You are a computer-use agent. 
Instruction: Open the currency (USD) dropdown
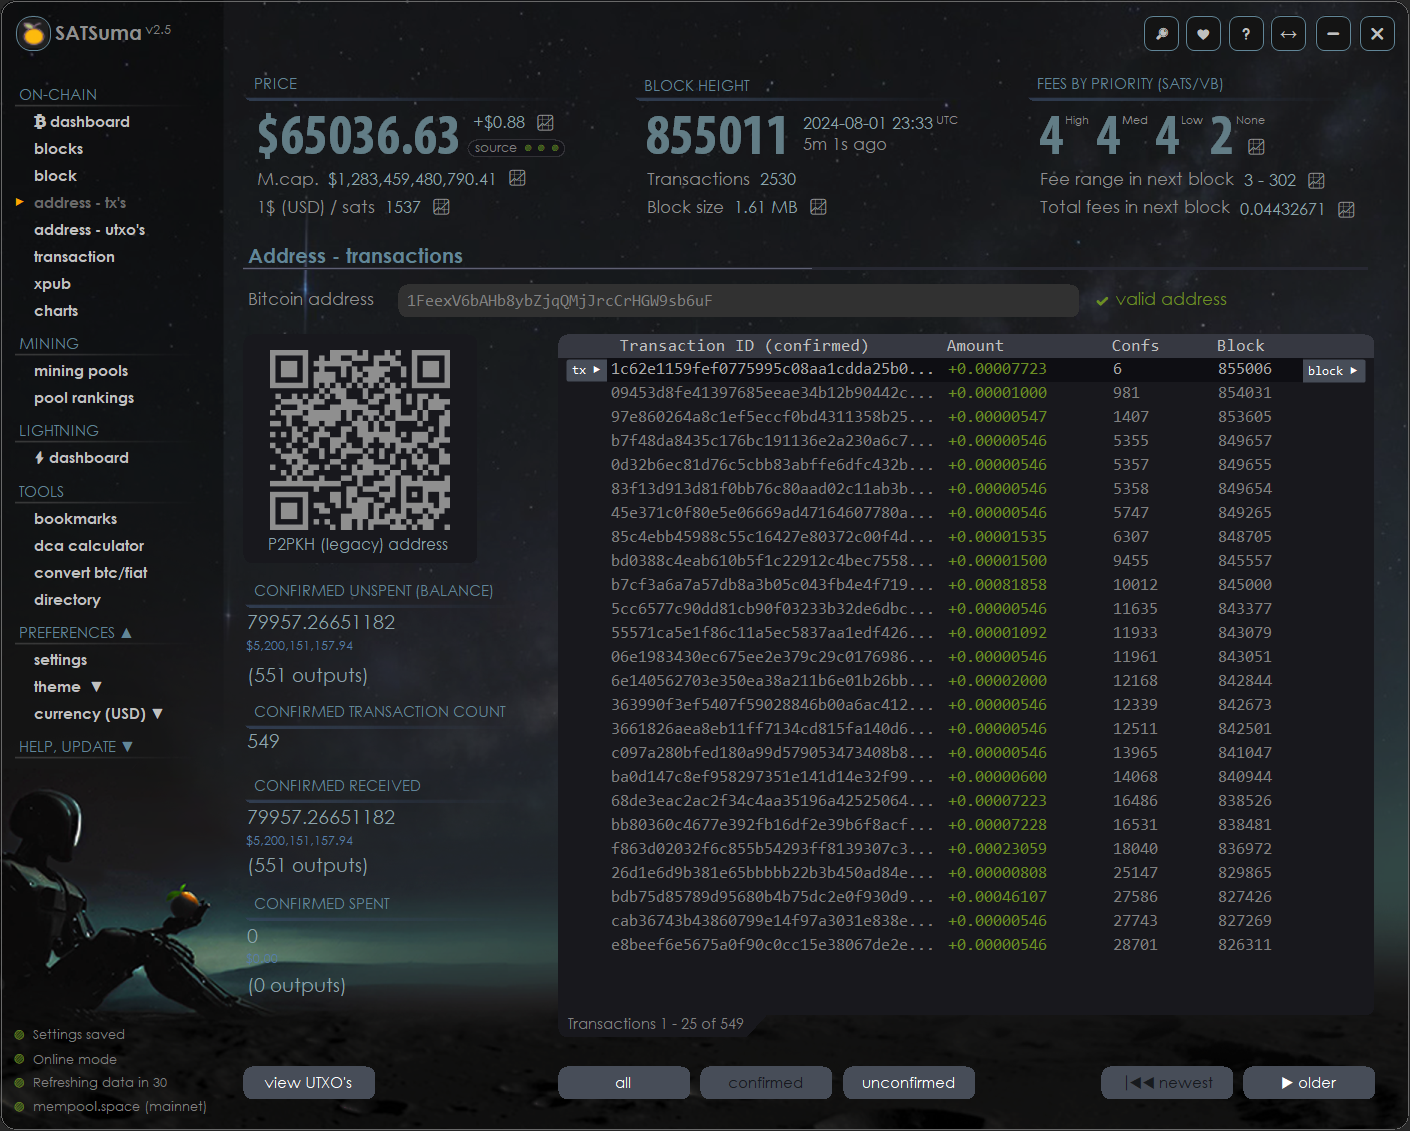coord(98,714)
